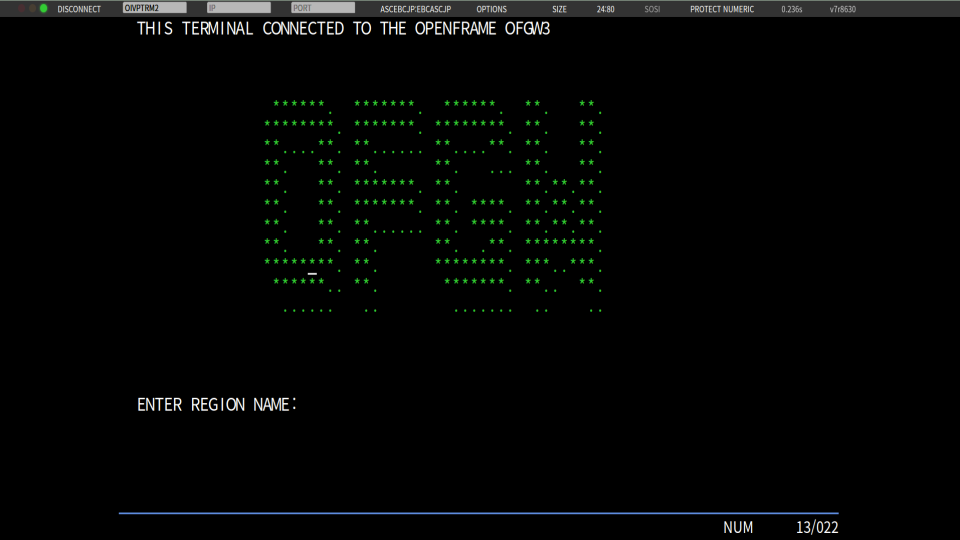Screen dimensions: 960x540
Task: Click the yellow window minimize dot
Action: 32,9
